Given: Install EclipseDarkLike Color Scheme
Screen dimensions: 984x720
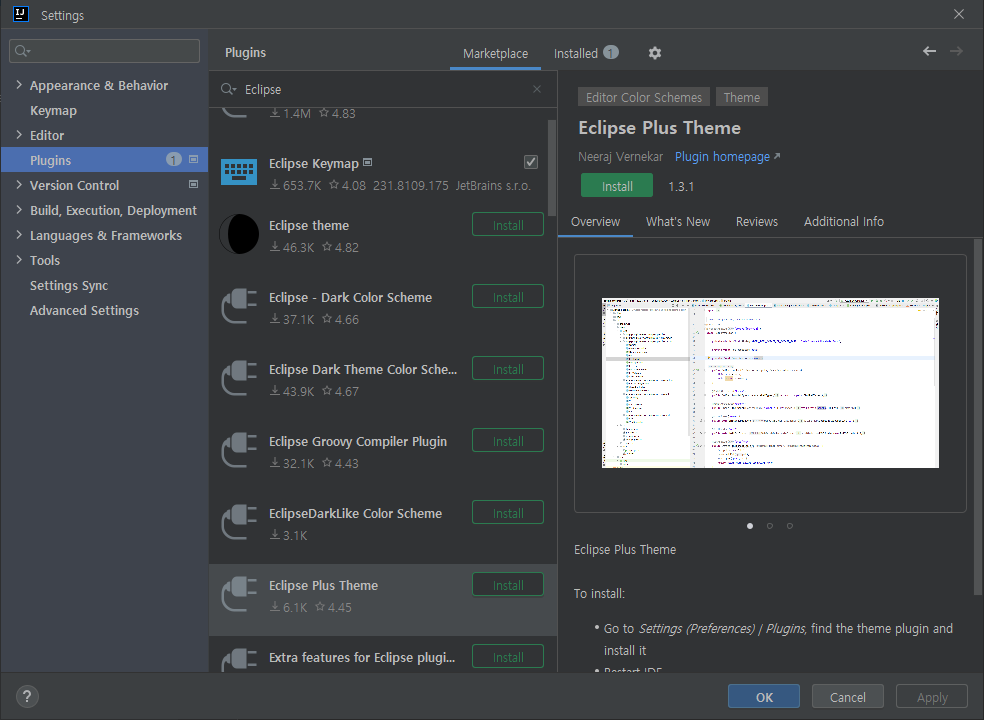Looking at the screenshot, I should click(508, 513).
